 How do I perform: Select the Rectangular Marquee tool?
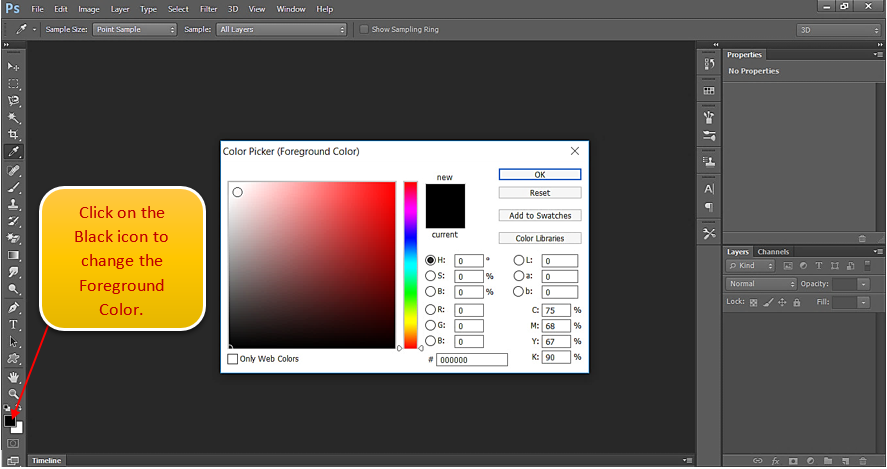tap(13, 84)
